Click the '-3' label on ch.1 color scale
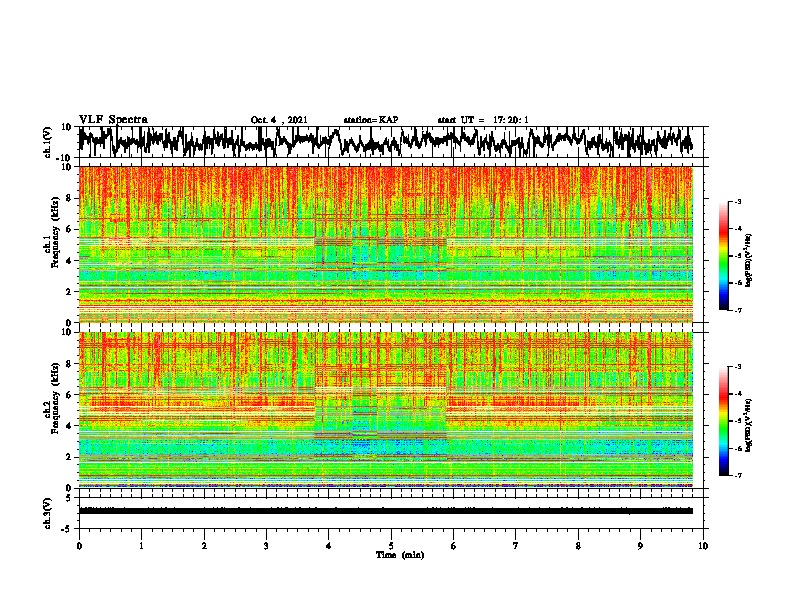 737,201
